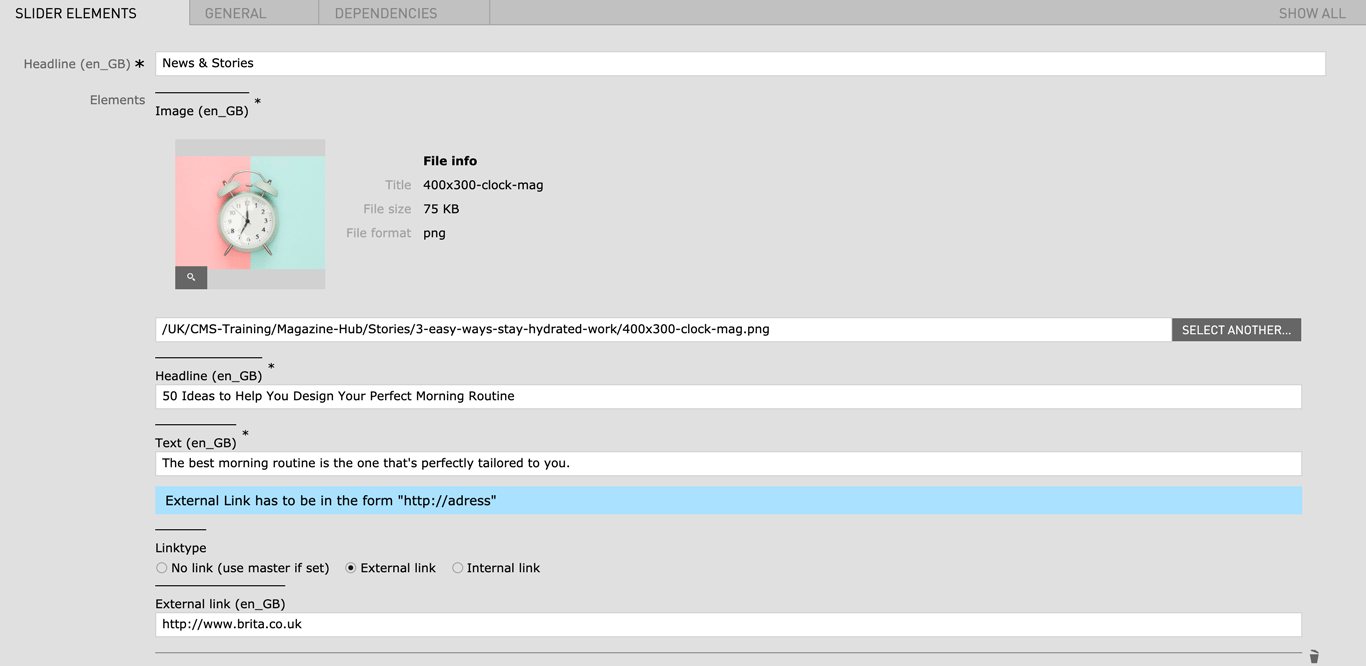1366x666 pixels.
Task: Click the 'Linktype' label
Action: (x=181, y=548)
